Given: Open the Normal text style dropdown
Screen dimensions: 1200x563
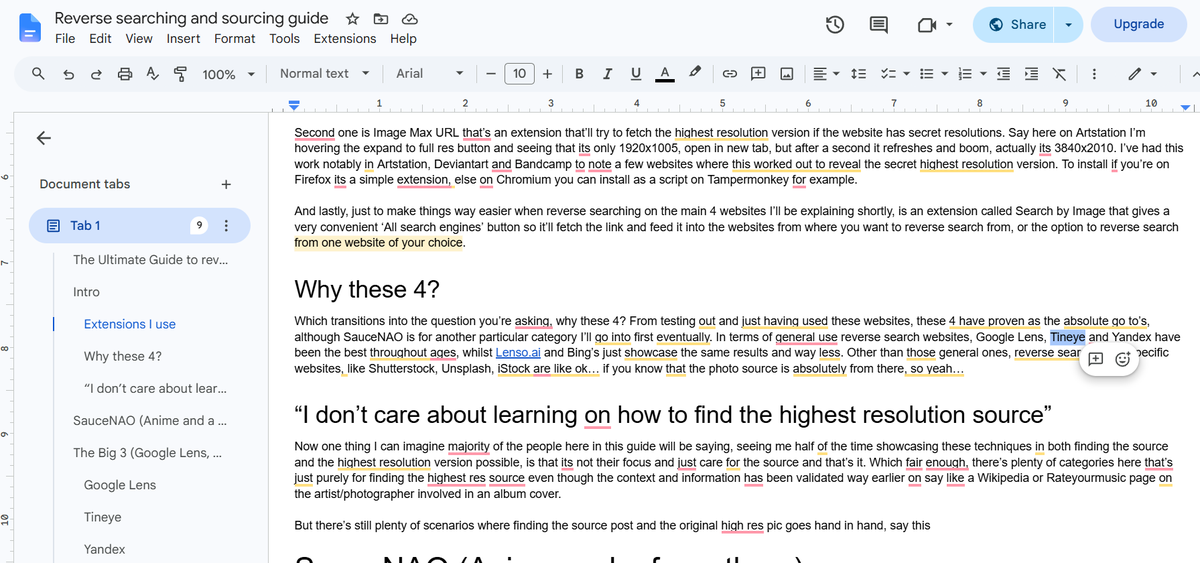Looking at the screenshot, I should pyautogui.click(x=325, y=73).
